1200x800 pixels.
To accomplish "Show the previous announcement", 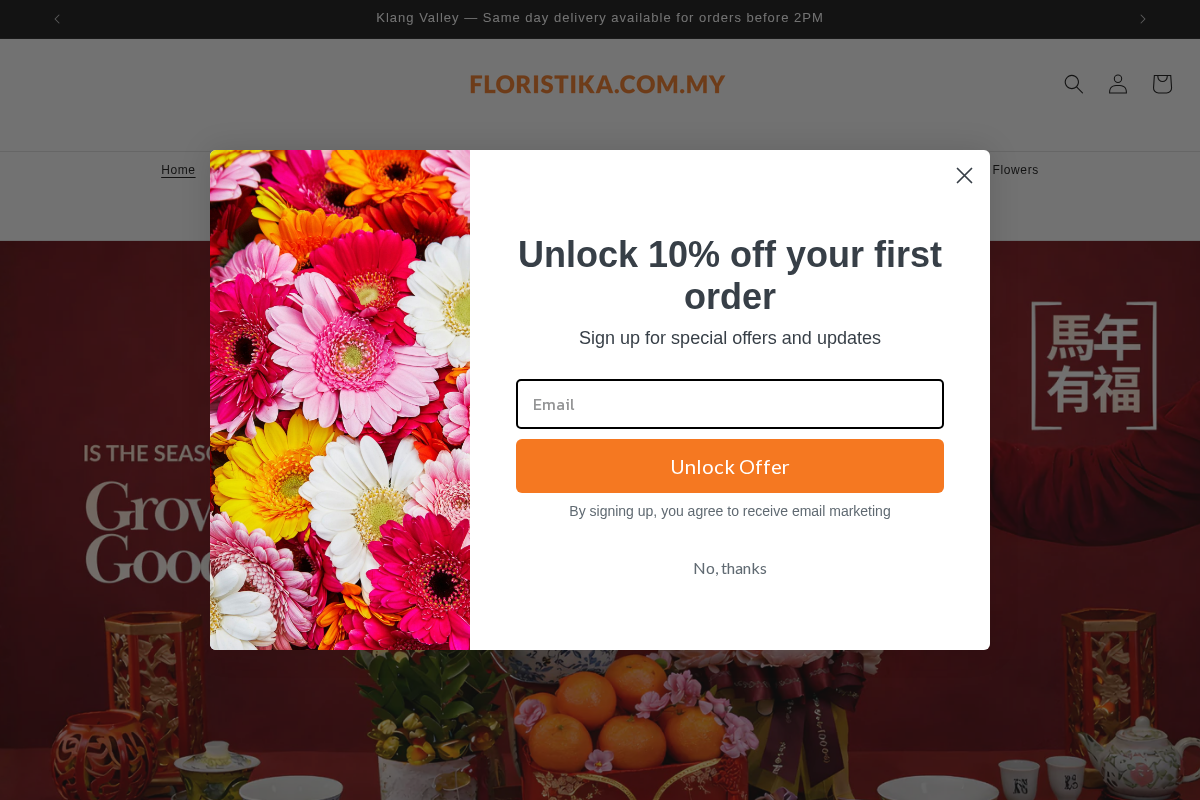I will (x=57, y=18).
